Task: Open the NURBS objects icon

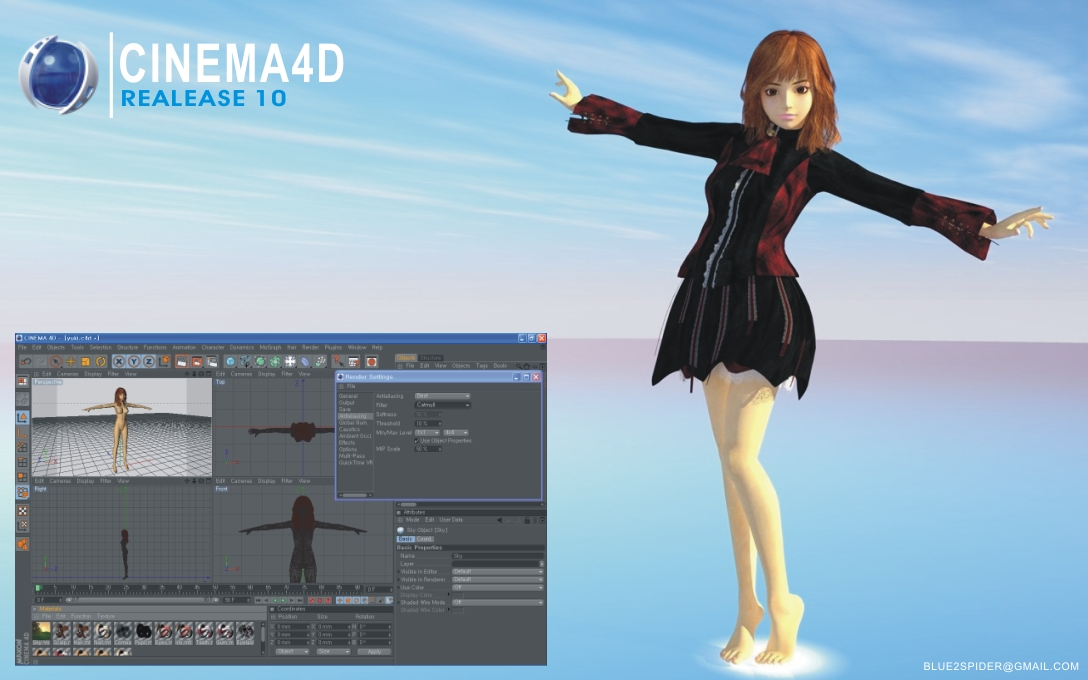Action: [x=260, y=362]
